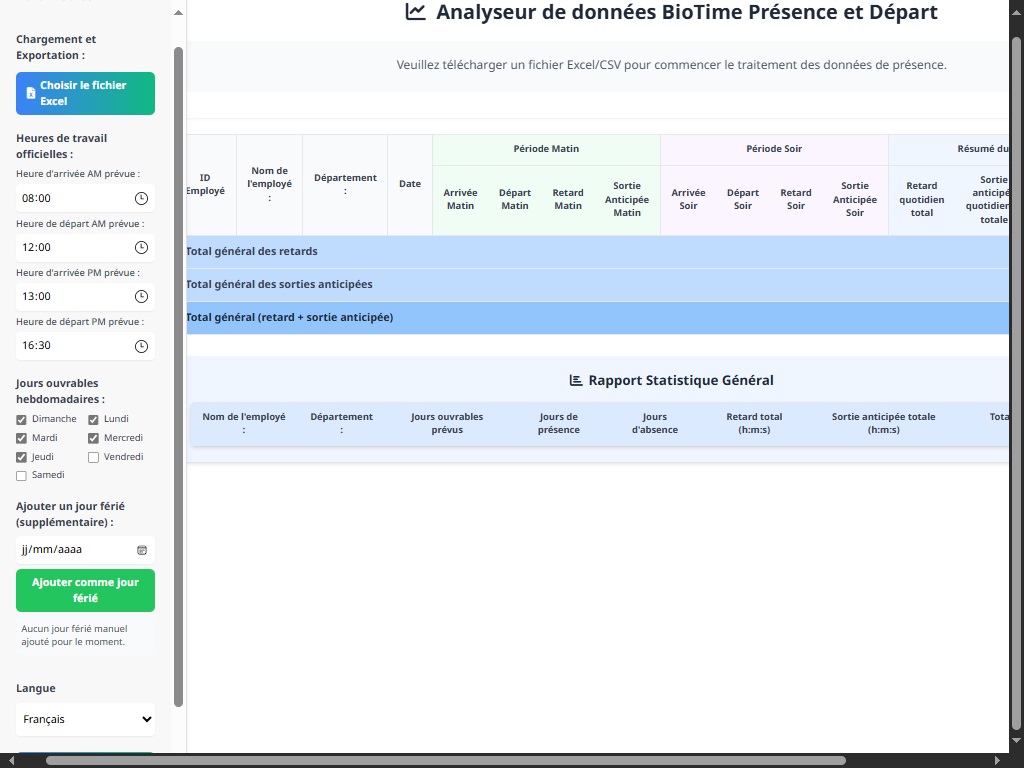Click the Excel file icon on upload button

click(31, 93)
